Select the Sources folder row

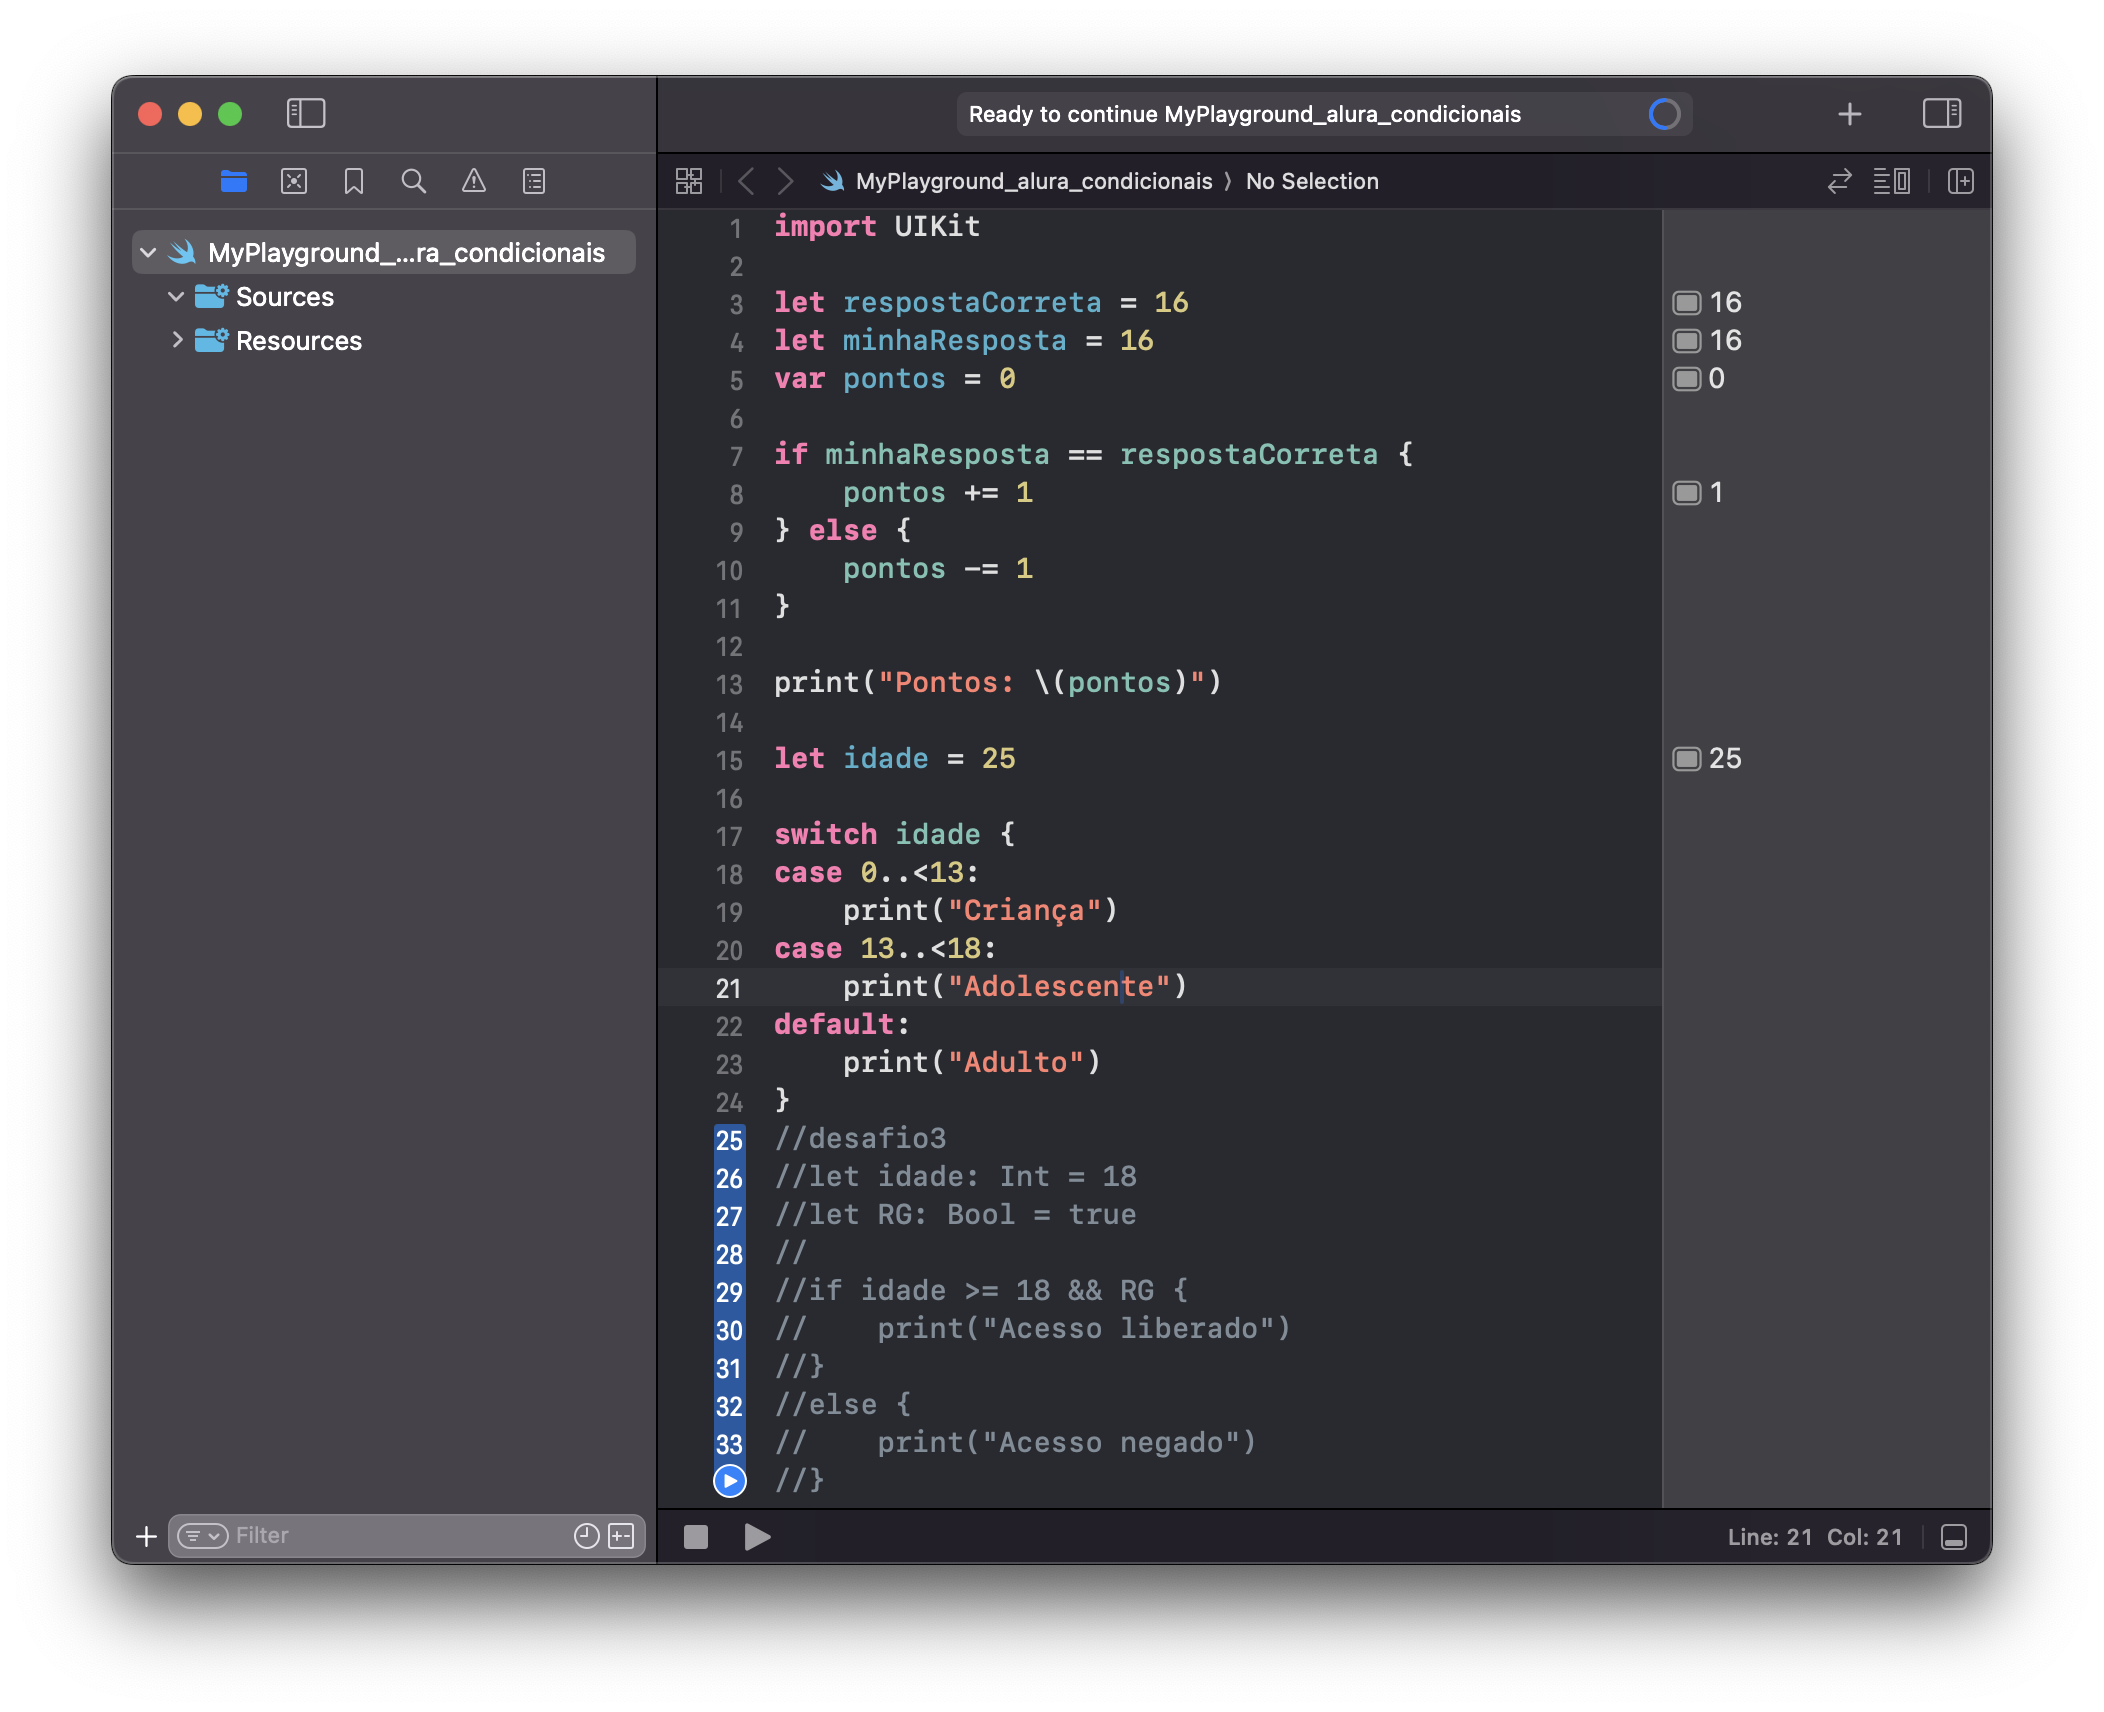384,296
